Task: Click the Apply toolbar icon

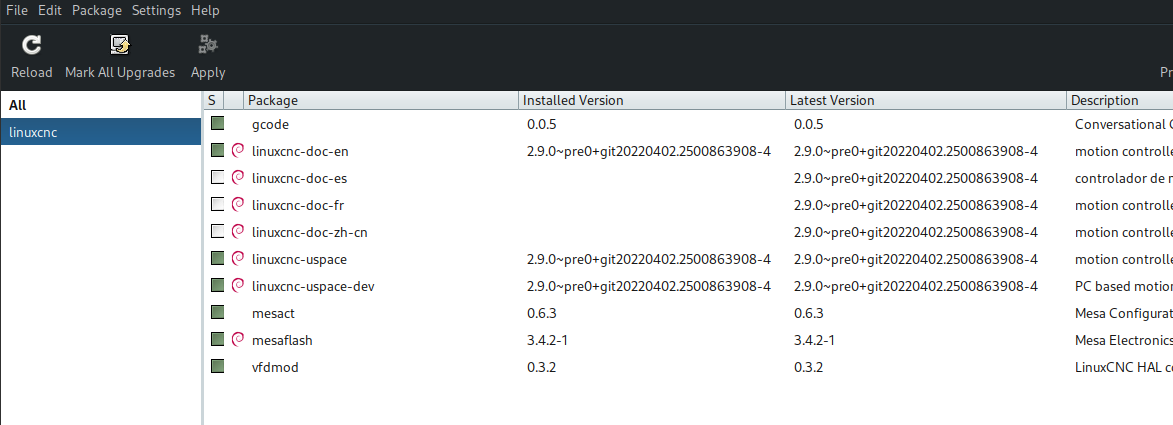Action: (208, 45)
